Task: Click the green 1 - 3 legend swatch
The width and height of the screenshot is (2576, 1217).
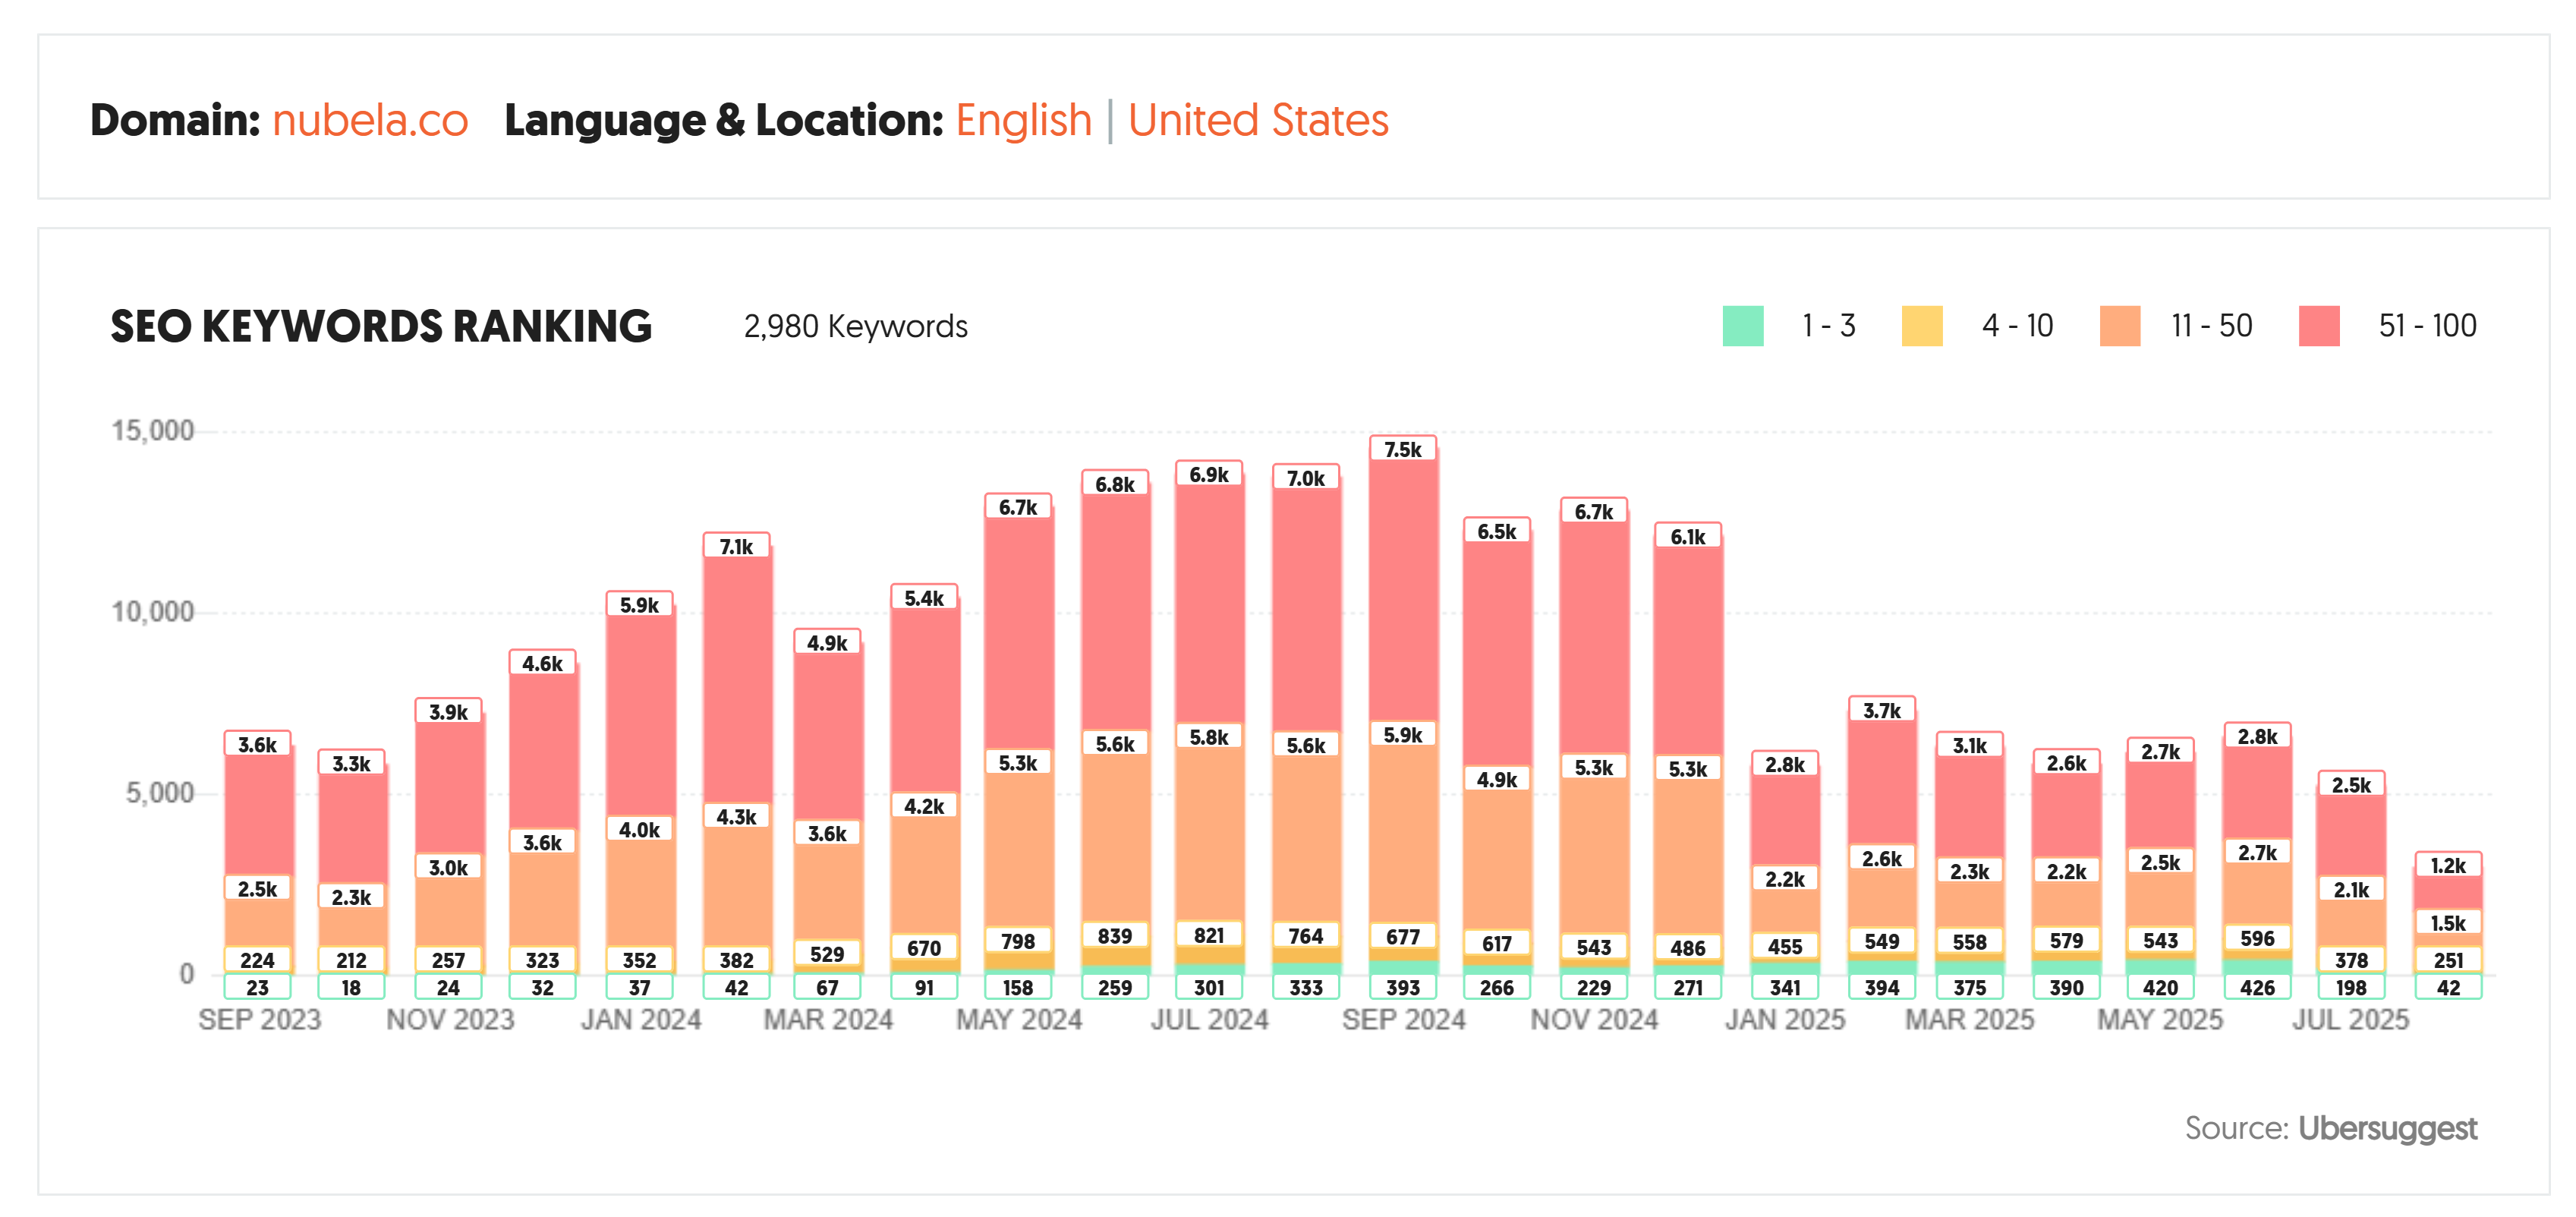Action: (1743, 326)
